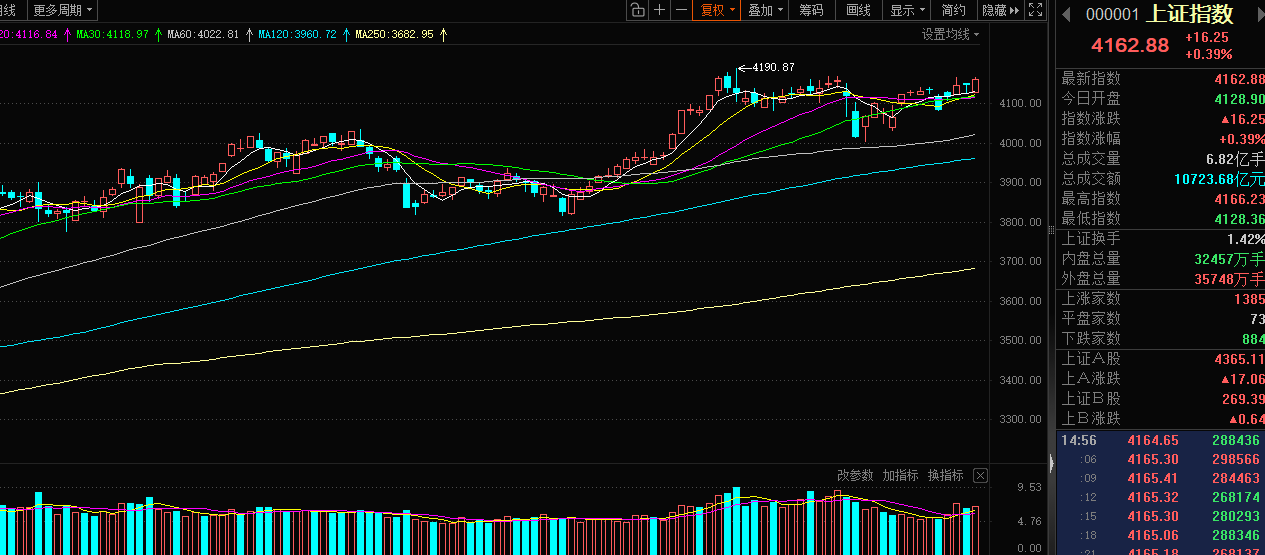Go to previous stock with left arrow
This screenshot has height=555, width=1265.
coord(1066,14)
